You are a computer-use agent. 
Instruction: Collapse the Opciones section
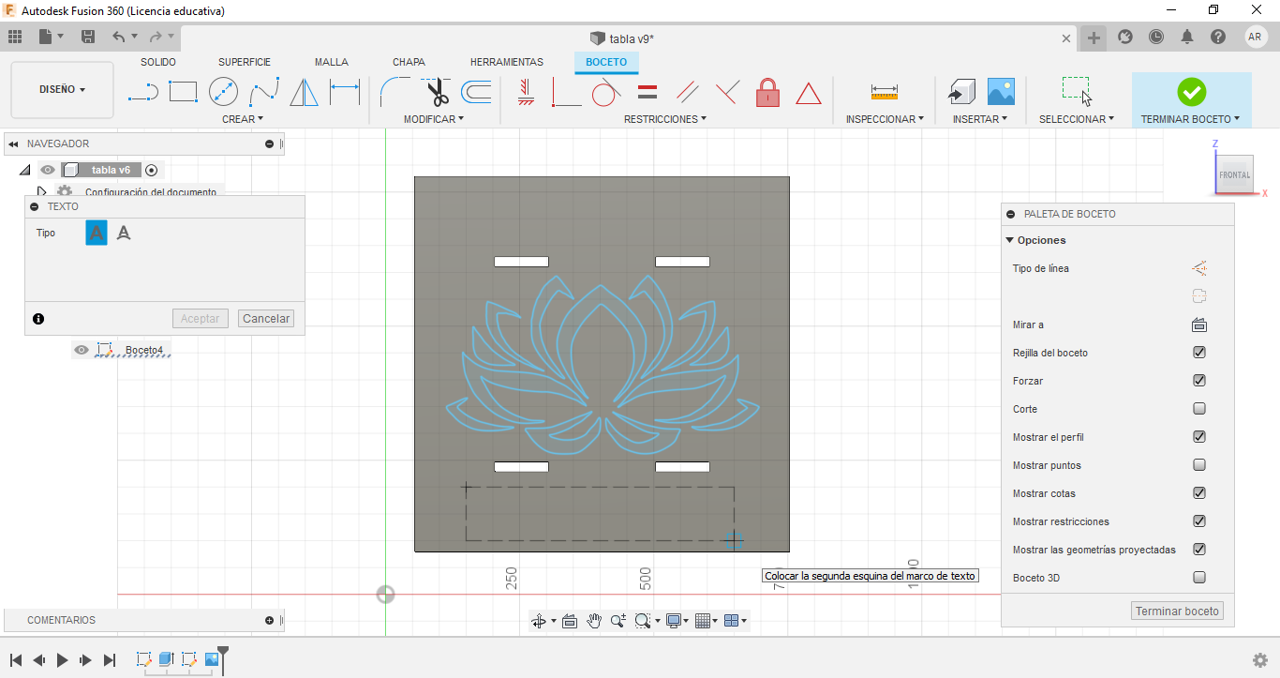[x=1010, y=240]
